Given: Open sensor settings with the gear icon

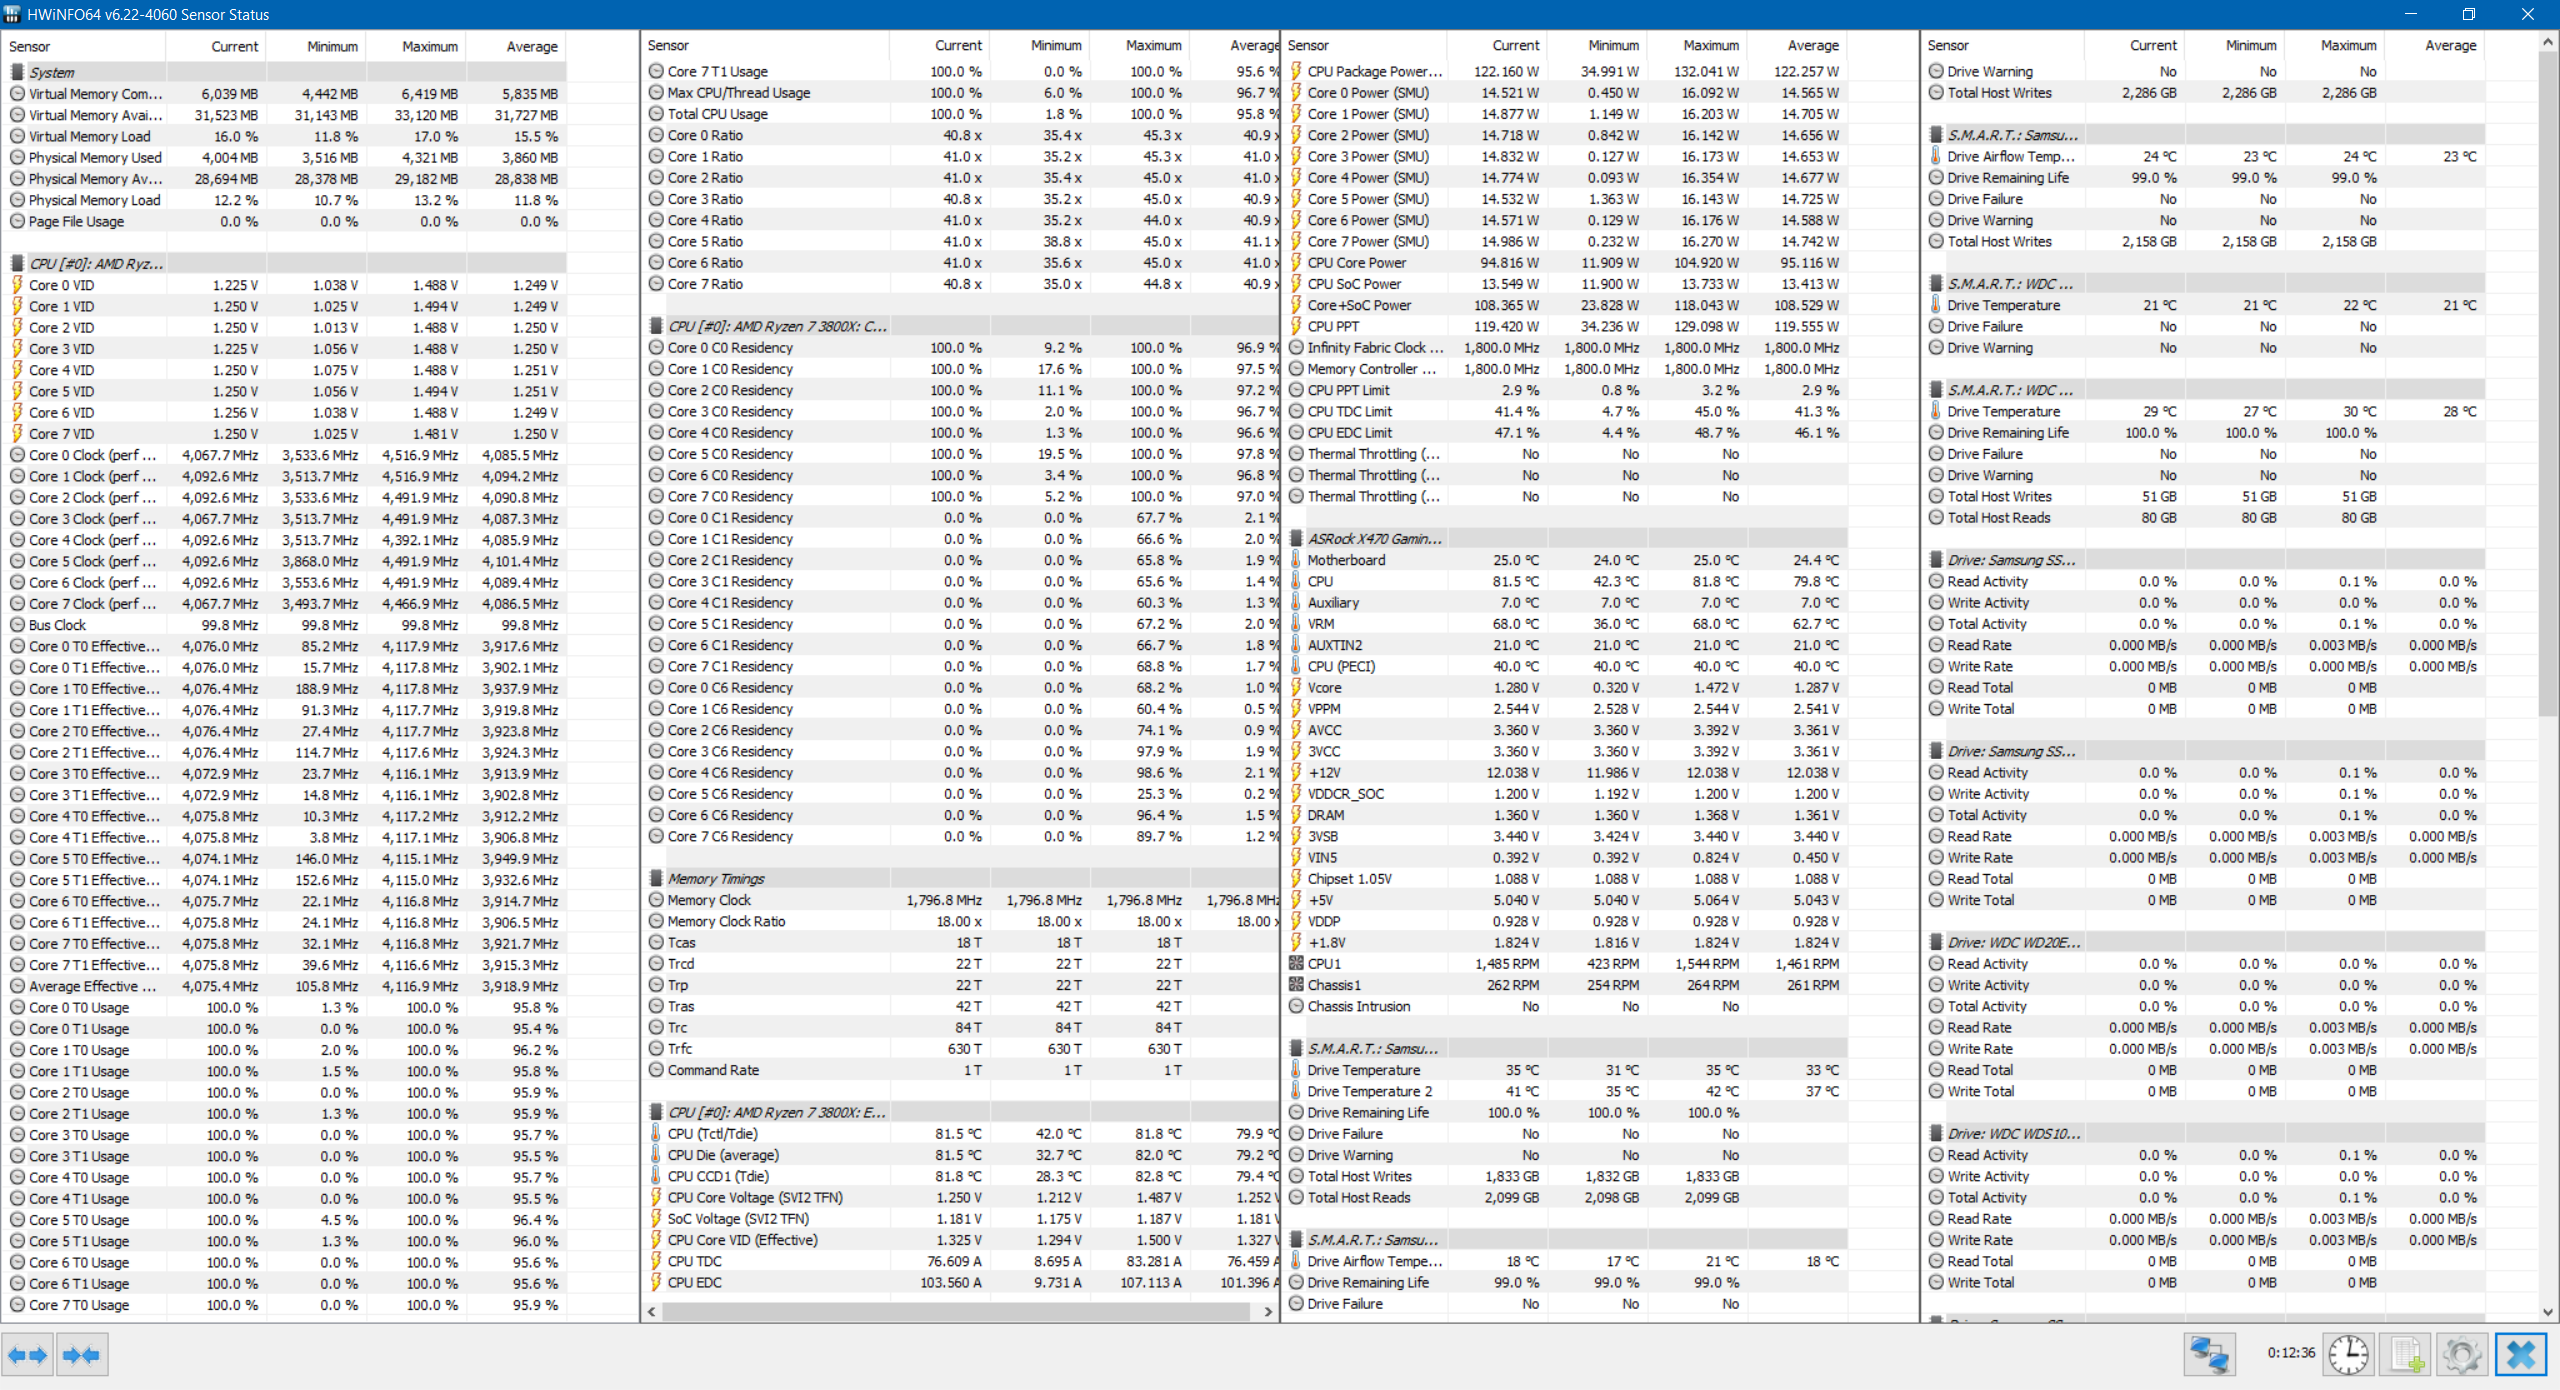Looking at the screenshot, I should click(2462, 1355).
